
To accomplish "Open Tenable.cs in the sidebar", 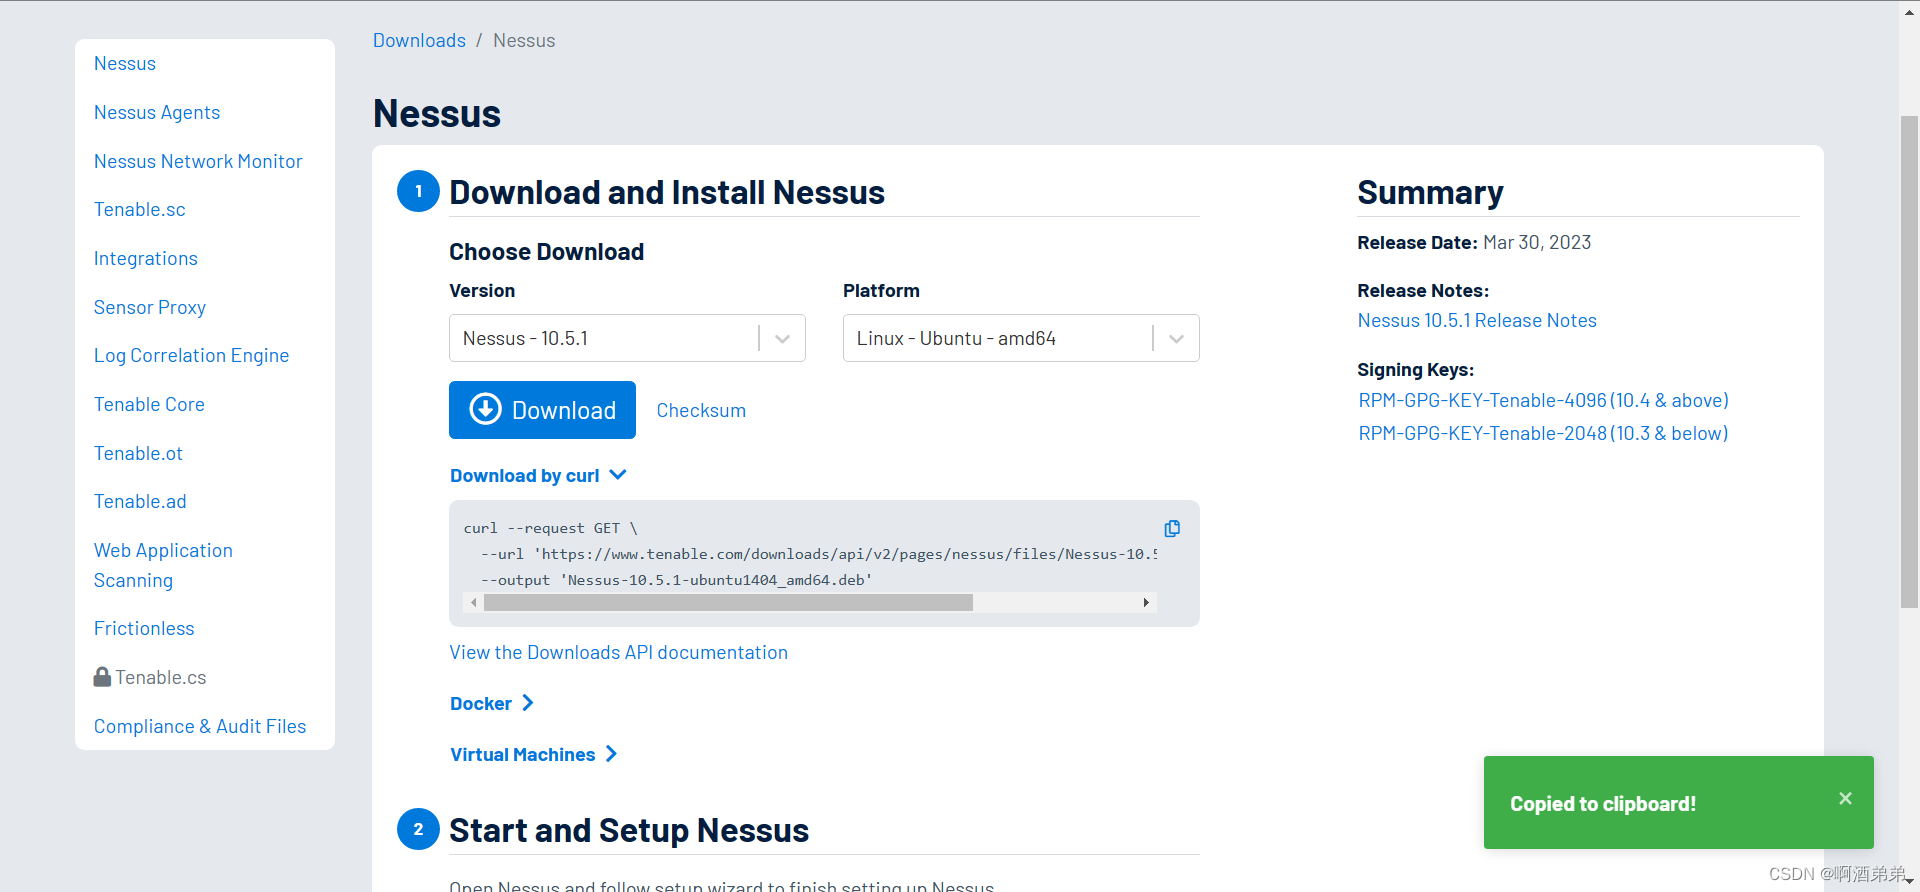I will tap(160, 677).
